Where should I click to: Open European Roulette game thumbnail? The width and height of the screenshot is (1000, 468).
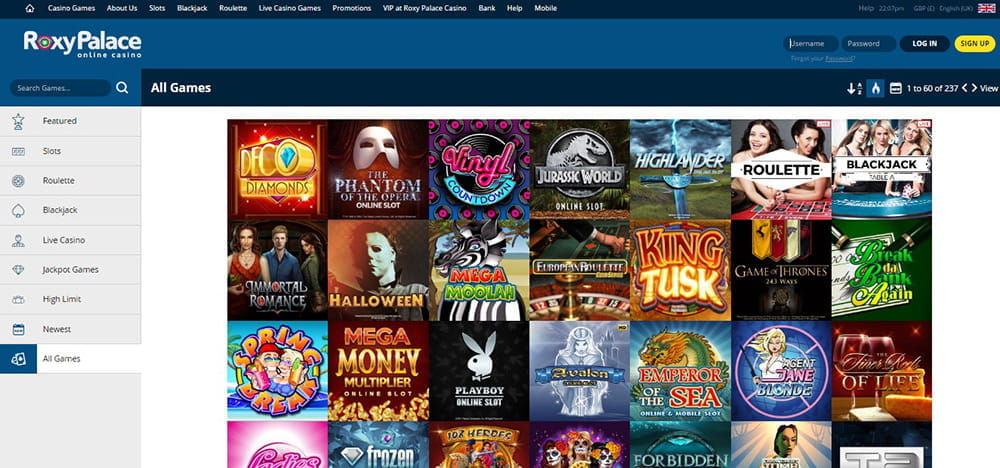[x=580, y=270]
